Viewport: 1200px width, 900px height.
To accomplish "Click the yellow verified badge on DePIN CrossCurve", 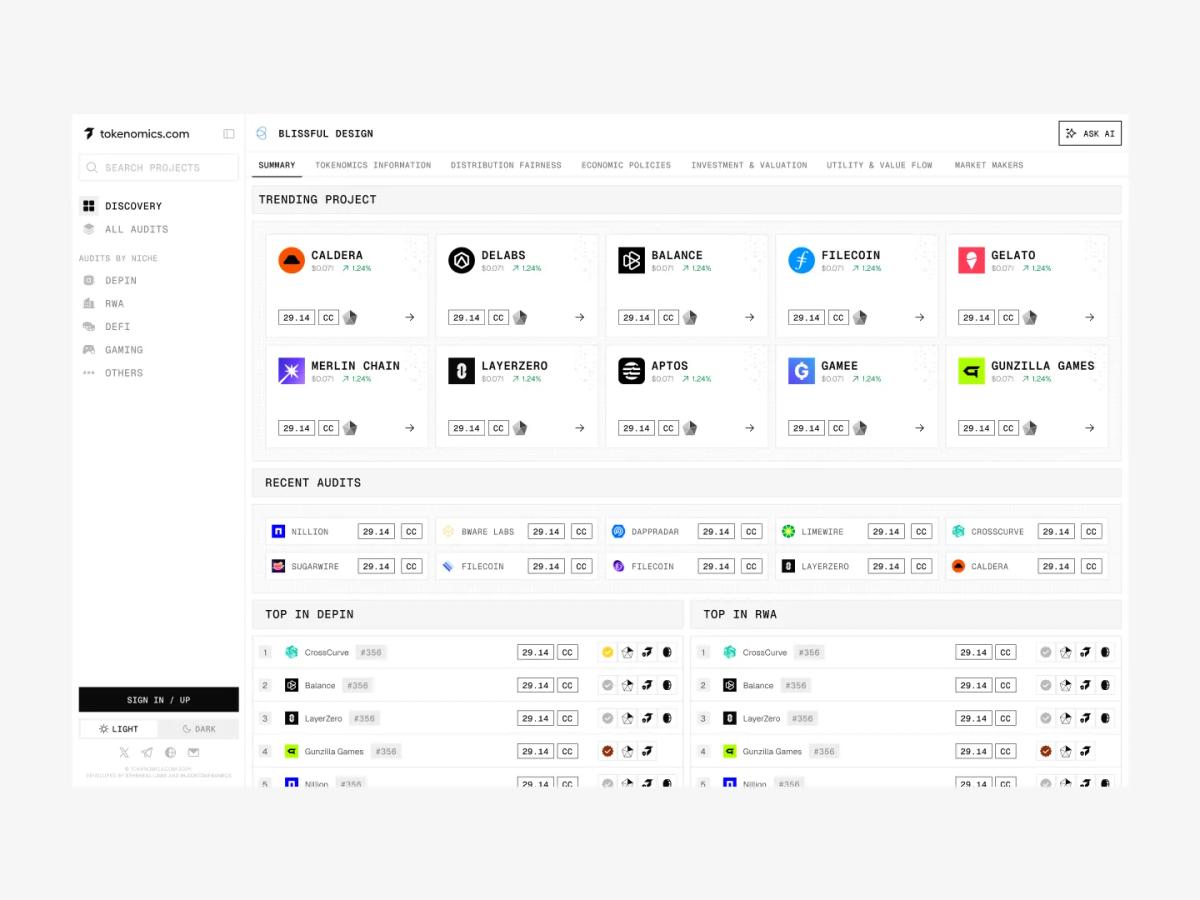I will click(607, 652).
